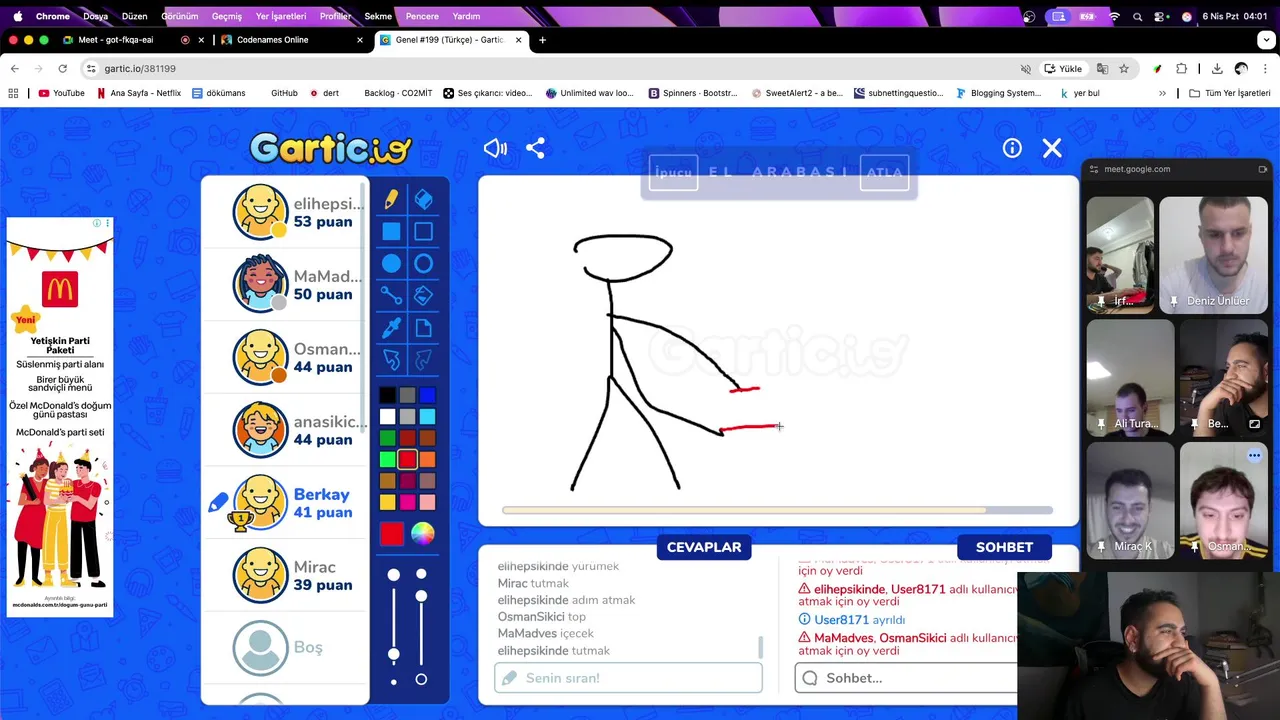The height and width of the screenshot is (720, 1280).
Task: Redo the drawing stroke
Action: point(424,359)
